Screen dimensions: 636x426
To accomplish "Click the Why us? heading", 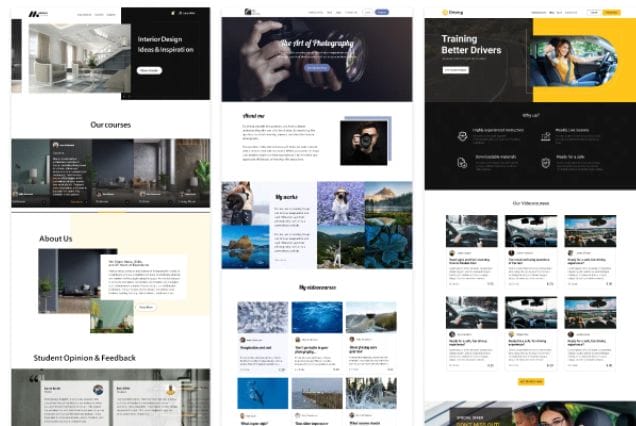I will click(531, 116).
